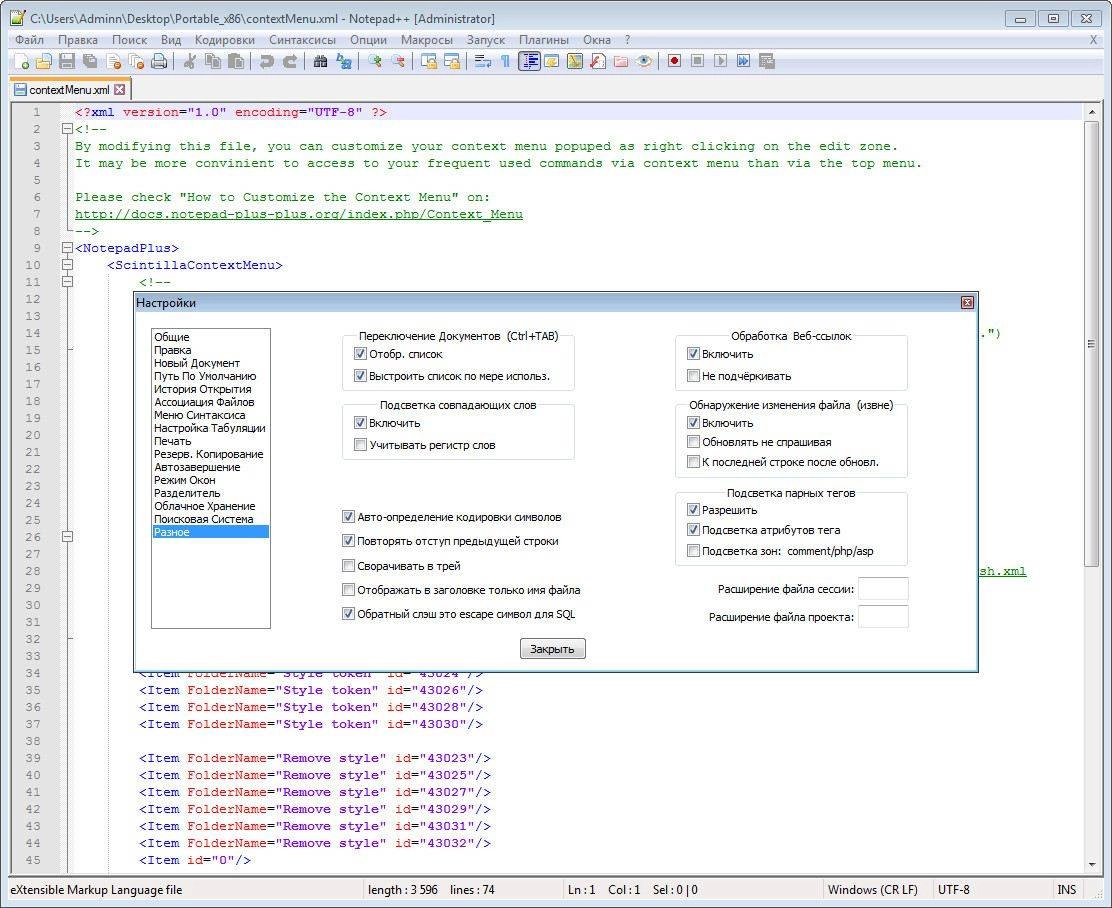Collapse ScintillaContextMenu fold on line 10
Screen dimensions: 1112x908
pyautogui.click(x=67, y=265)
